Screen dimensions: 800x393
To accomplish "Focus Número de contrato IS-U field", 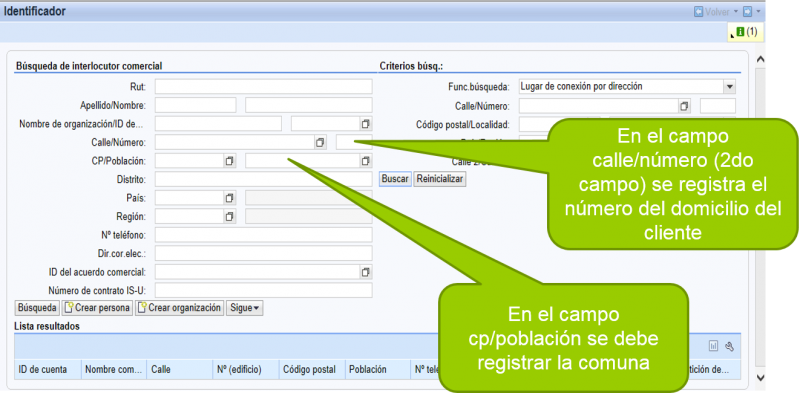I will [x=264, y=290].
